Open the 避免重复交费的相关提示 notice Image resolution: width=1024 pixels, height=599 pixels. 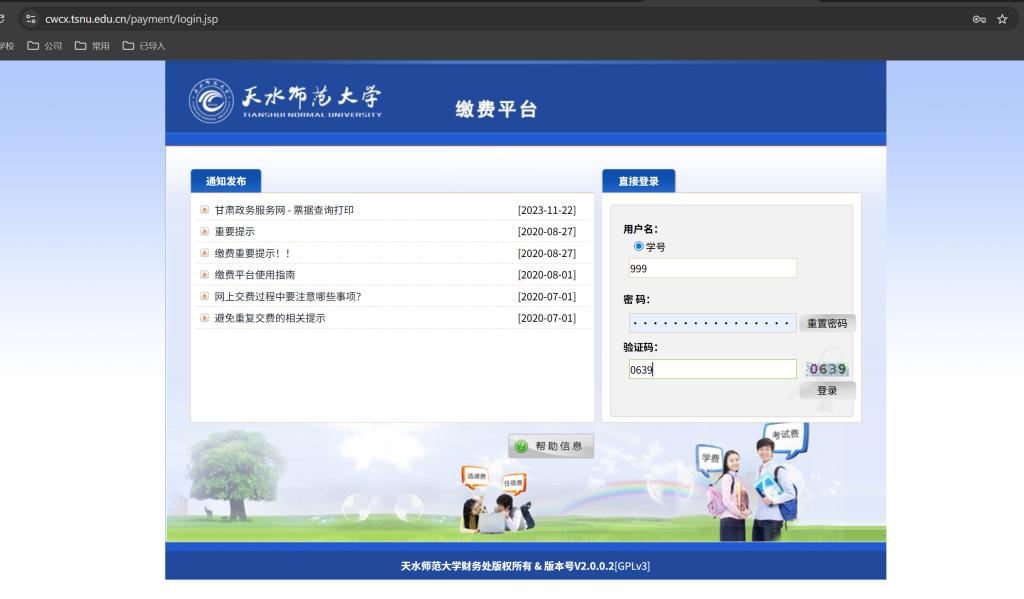pyautogui.click(x=270, y=318)
